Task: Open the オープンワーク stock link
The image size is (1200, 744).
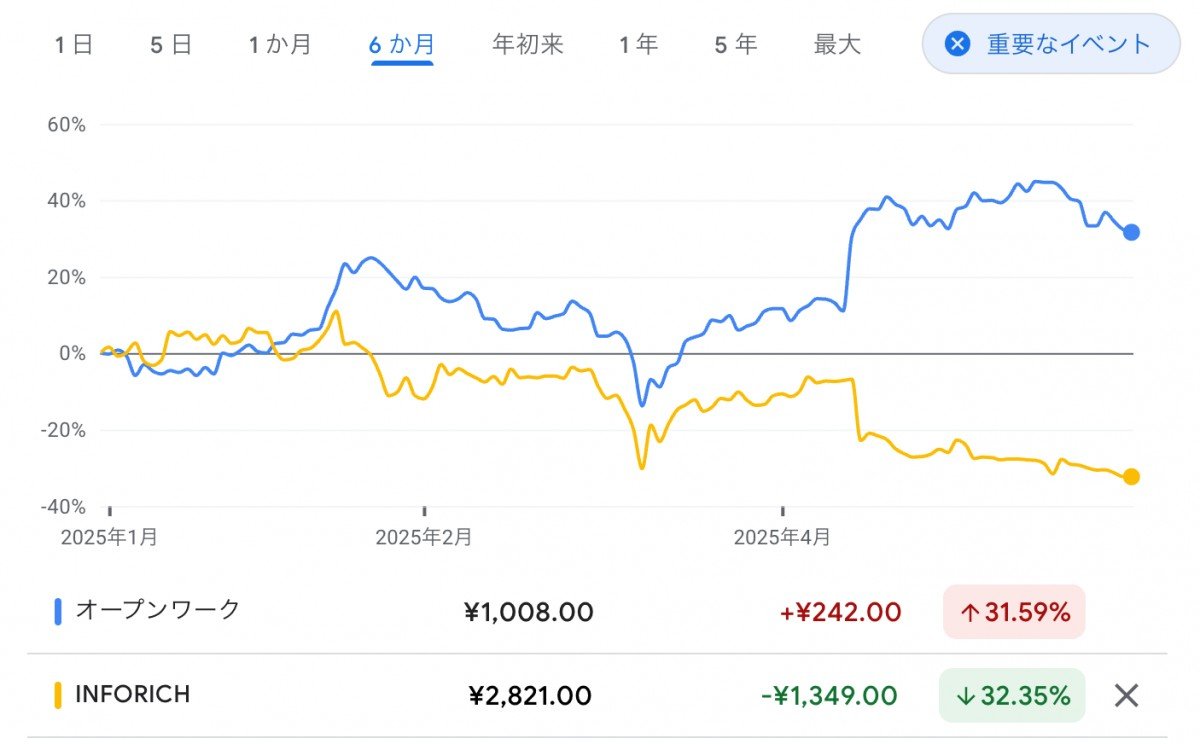Action: point(158,610)
